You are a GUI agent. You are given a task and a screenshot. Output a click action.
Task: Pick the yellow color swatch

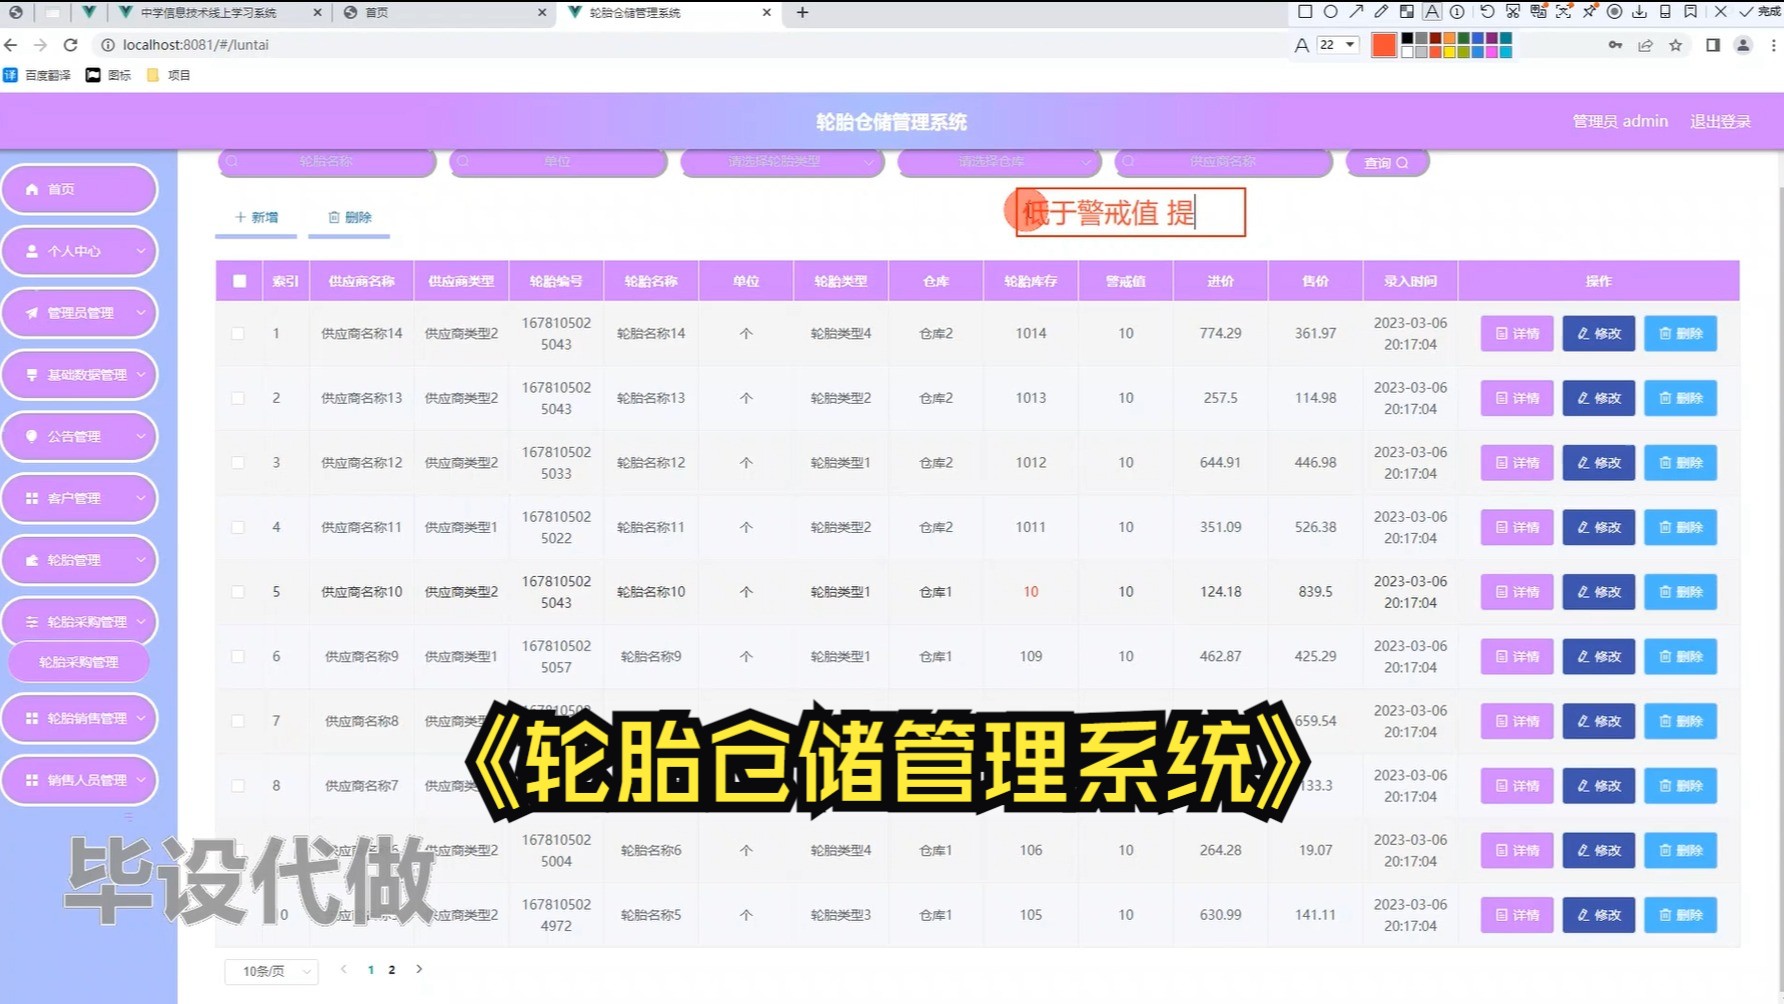coord(1449,52)
